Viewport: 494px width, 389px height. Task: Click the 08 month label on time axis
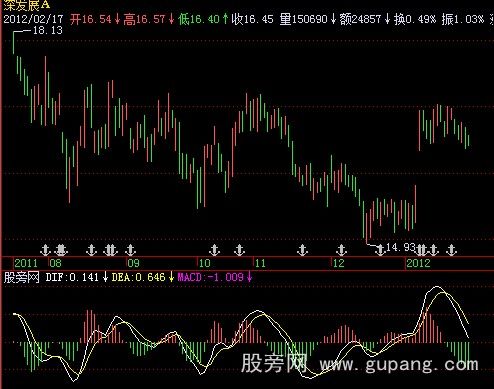(56, 263)
